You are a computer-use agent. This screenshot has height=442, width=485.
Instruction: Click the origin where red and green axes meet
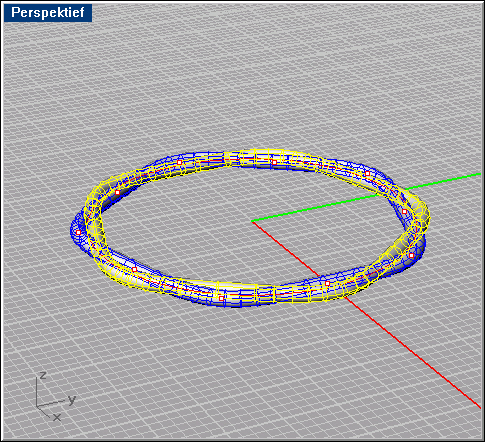click(x=252, y=221)
